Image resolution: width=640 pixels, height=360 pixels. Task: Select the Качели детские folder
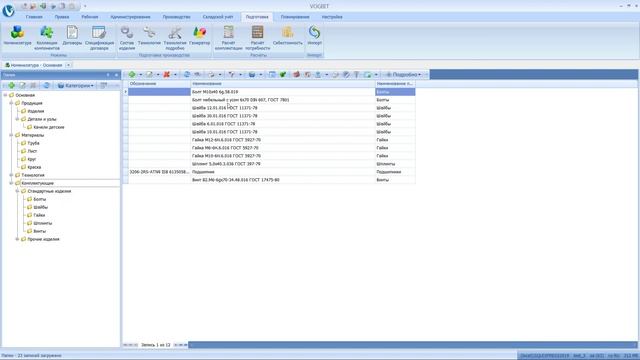tap(49, 127)
